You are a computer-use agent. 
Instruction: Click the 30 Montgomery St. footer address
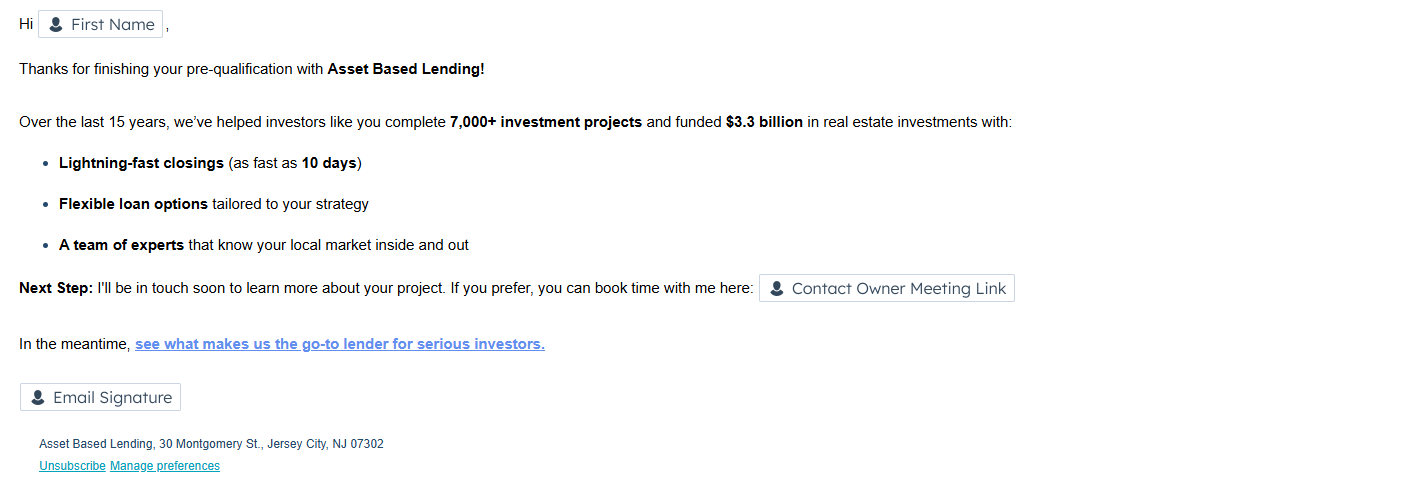coord(209,444)
